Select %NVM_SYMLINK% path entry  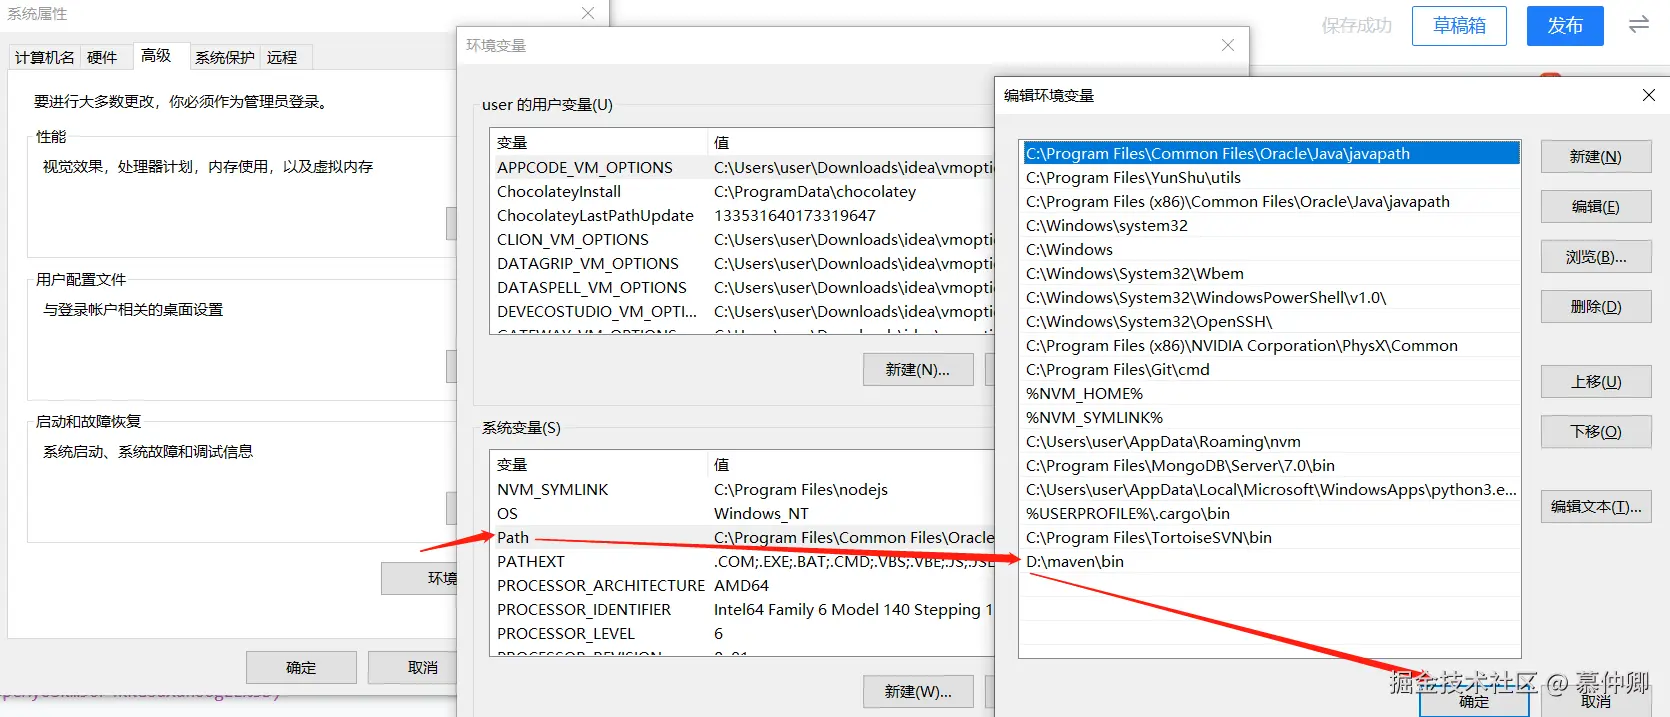(x=1270, y=417)
